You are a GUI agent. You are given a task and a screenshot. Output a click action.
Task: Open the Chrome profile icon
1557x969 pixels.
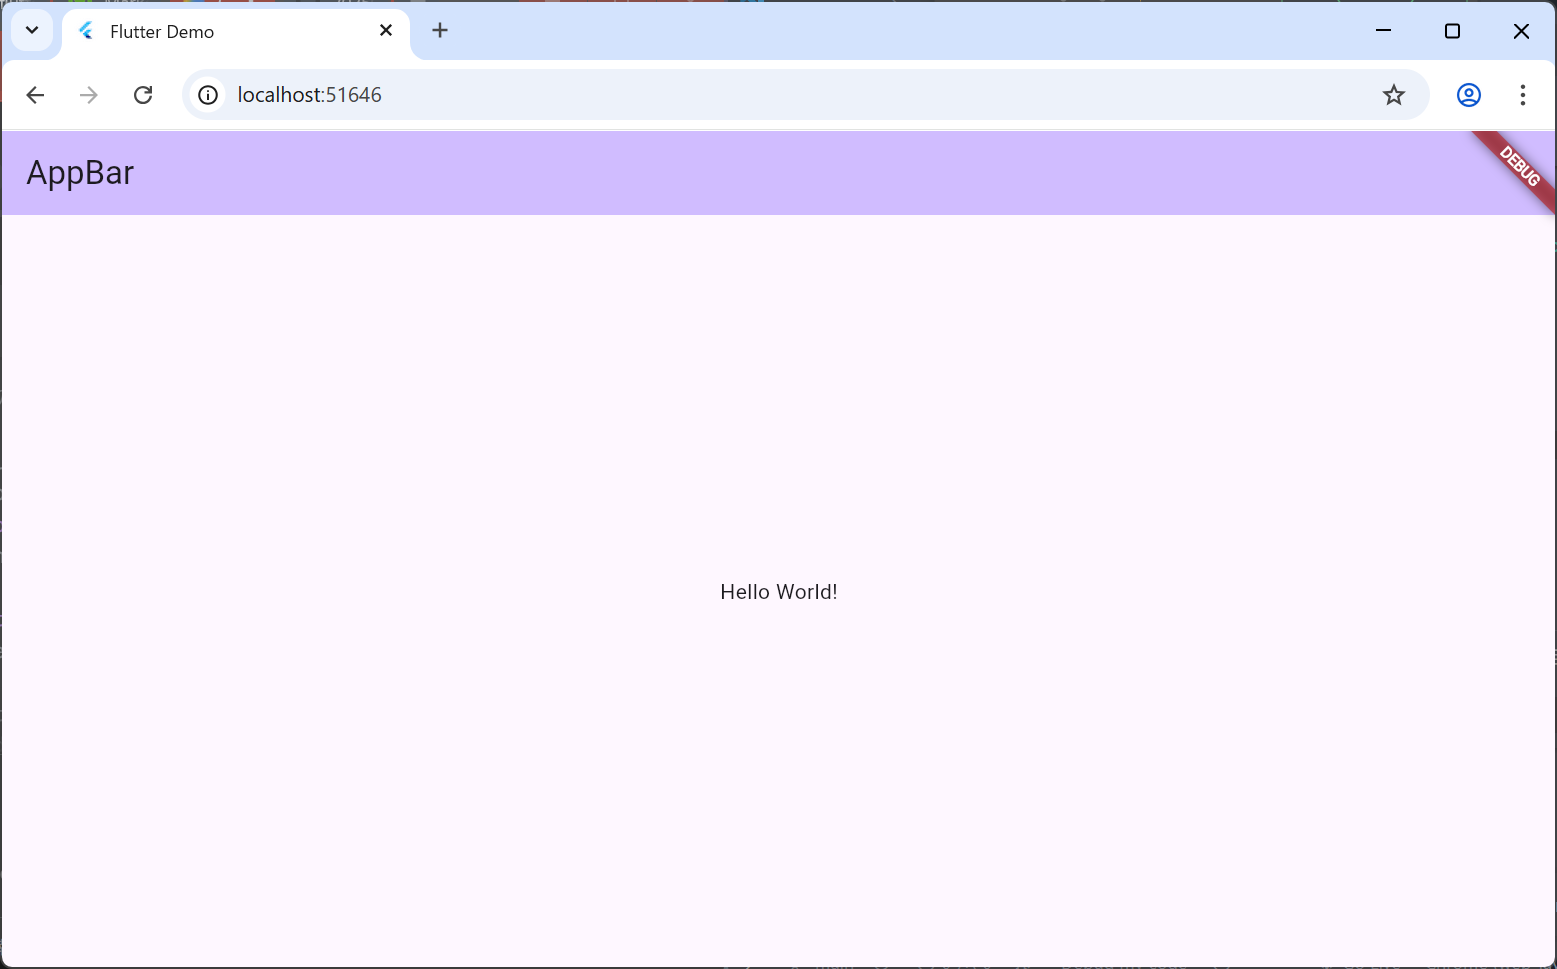coord(1468,95)
